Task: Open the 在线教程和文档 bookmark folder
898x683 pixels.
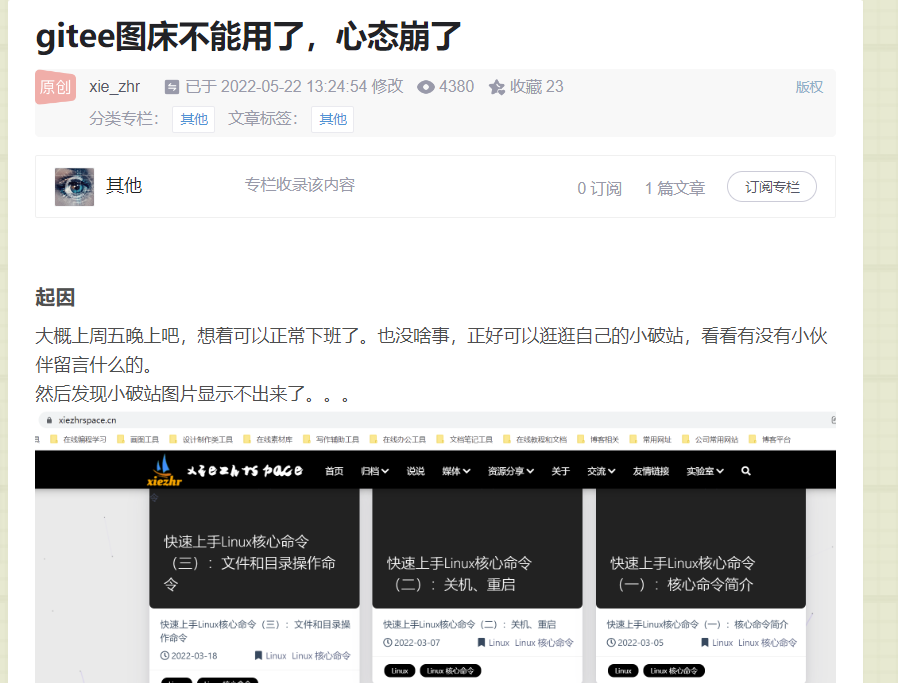Action: click(x=535, y=440)
